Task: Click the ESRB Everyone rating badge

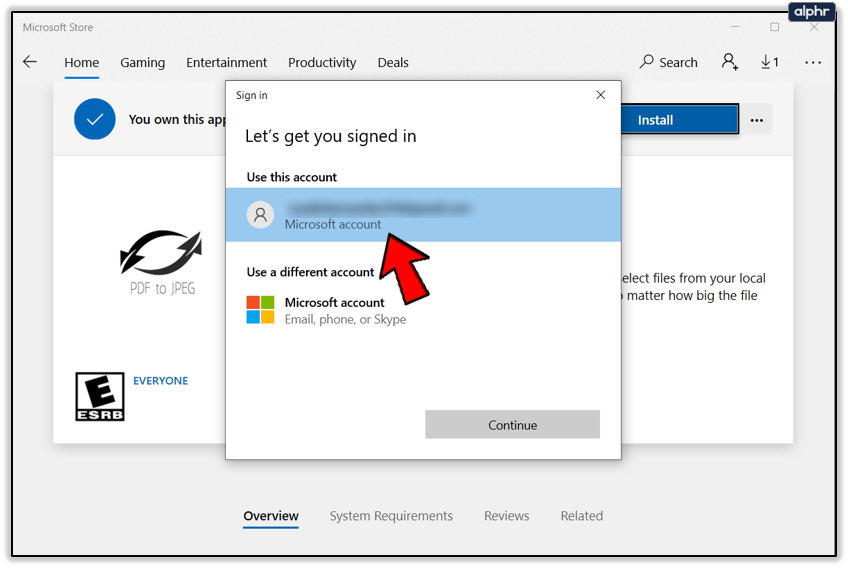Action: click(x=100, y=397)
